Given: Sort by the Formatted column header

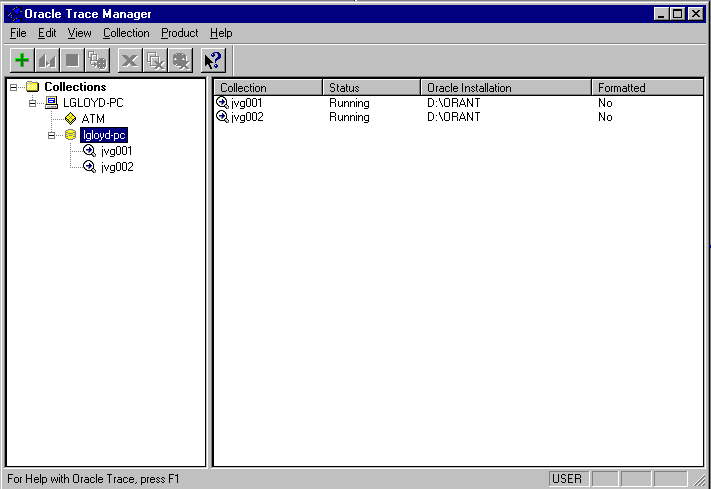Looking at the screenshot, I should pyautogui.click(x=647, y=88).
